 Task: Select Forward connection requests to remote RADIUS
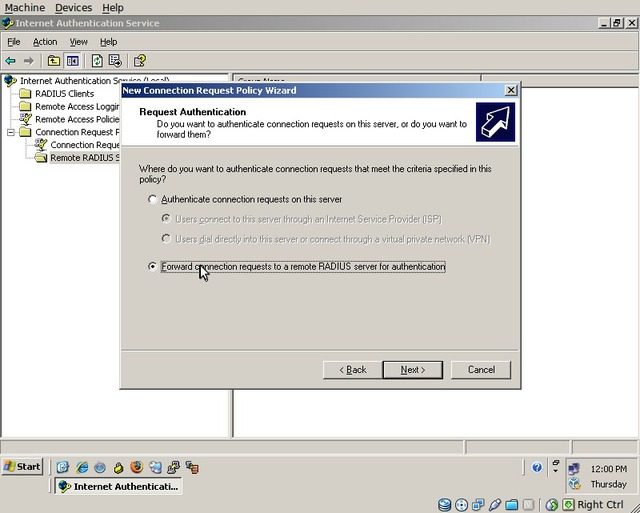pos(153,267)
